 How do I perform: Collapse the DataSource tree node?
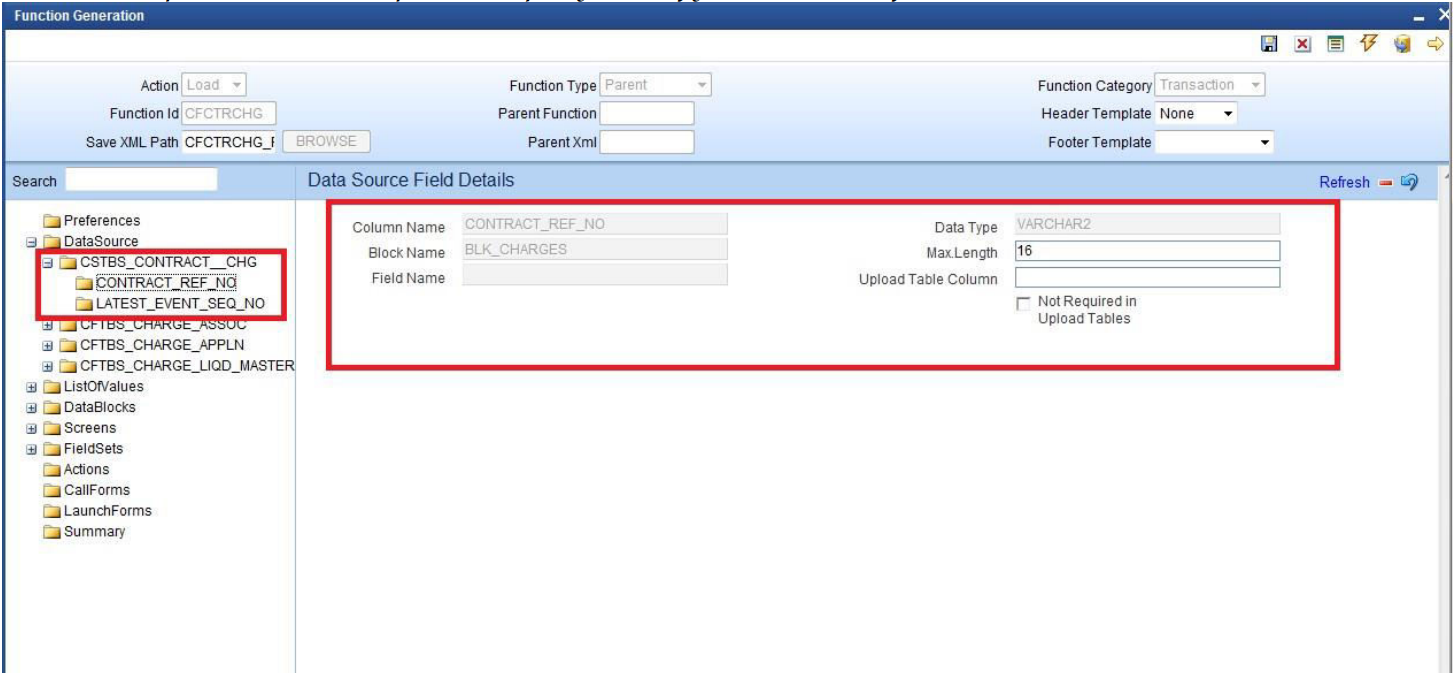(32, 242)
